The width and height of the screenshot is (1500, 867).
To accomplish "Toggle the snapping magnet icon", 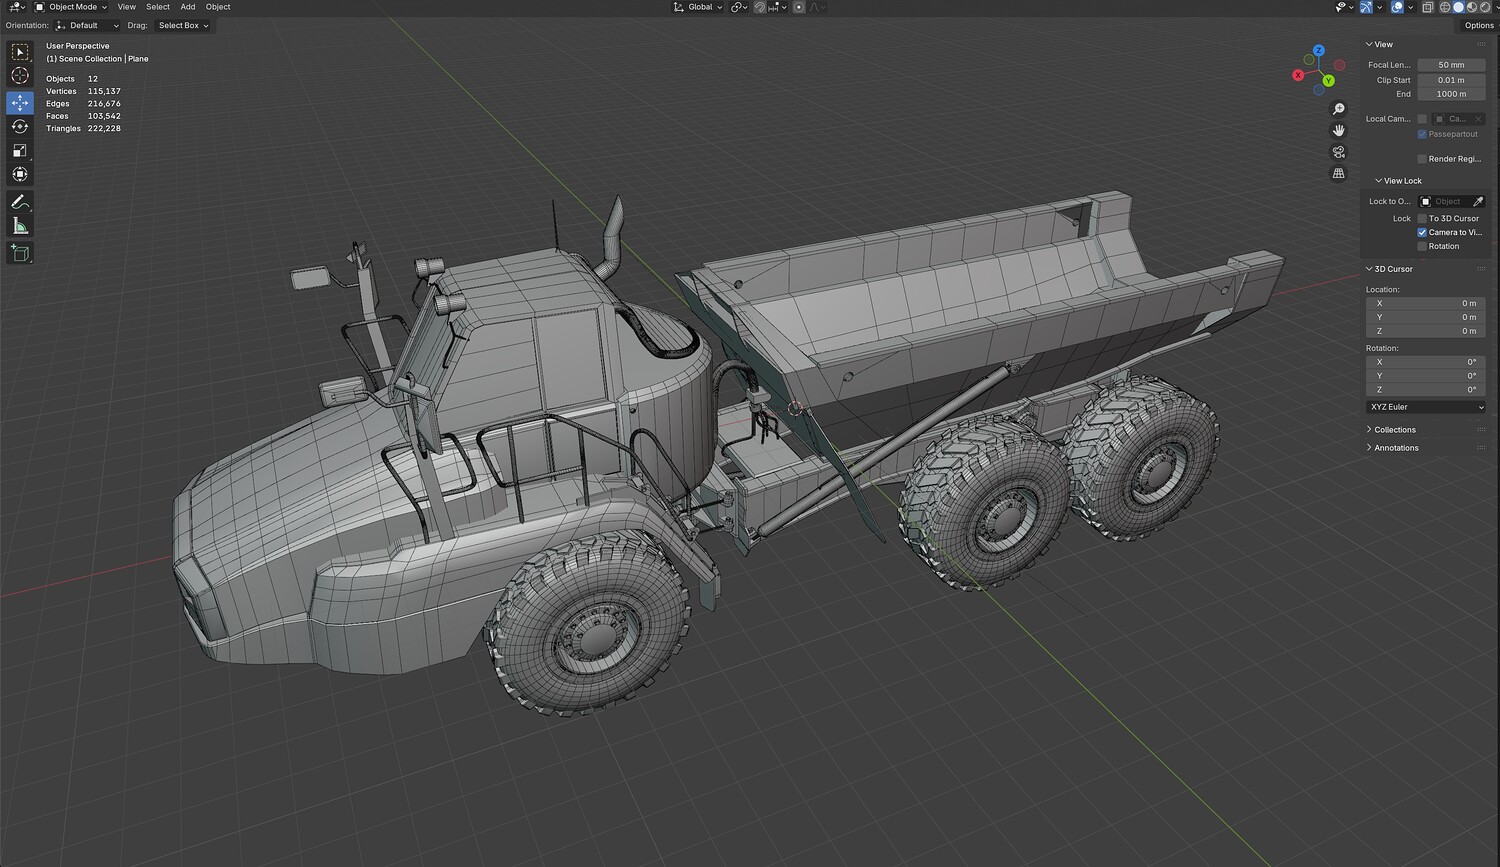I will click(x=760, y=7).
